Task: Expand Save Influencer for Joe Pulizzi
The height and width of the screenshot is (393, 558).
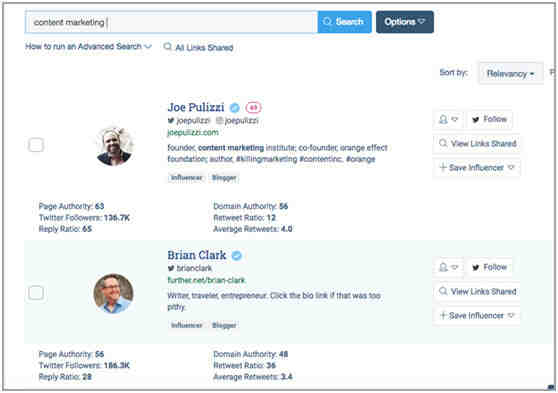Action: pos(477,167)
